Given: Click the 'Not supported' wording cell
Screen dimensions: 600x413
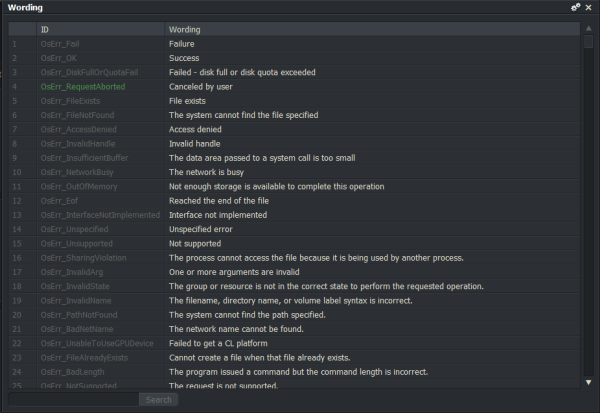Looking at the screenshot, I should tap(194, 243).
